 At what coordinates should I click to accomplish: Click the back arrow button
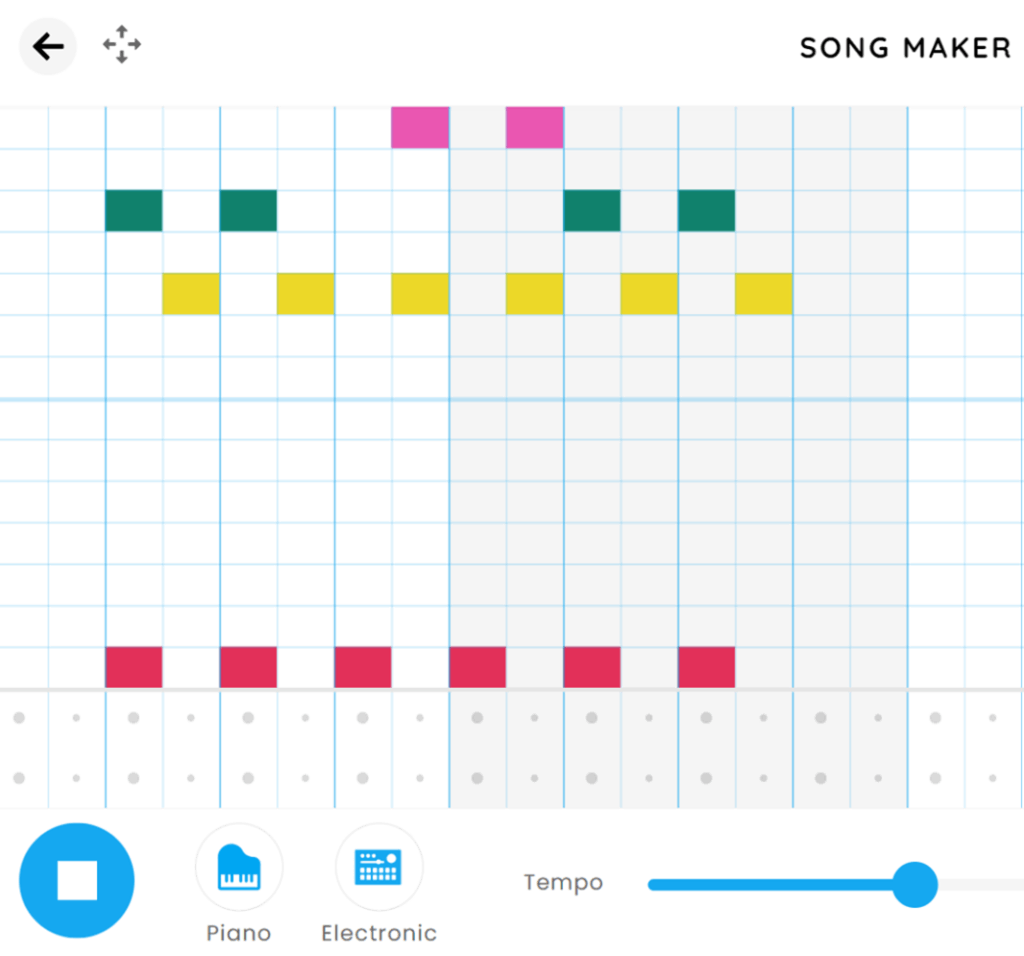tap(48, 46)
